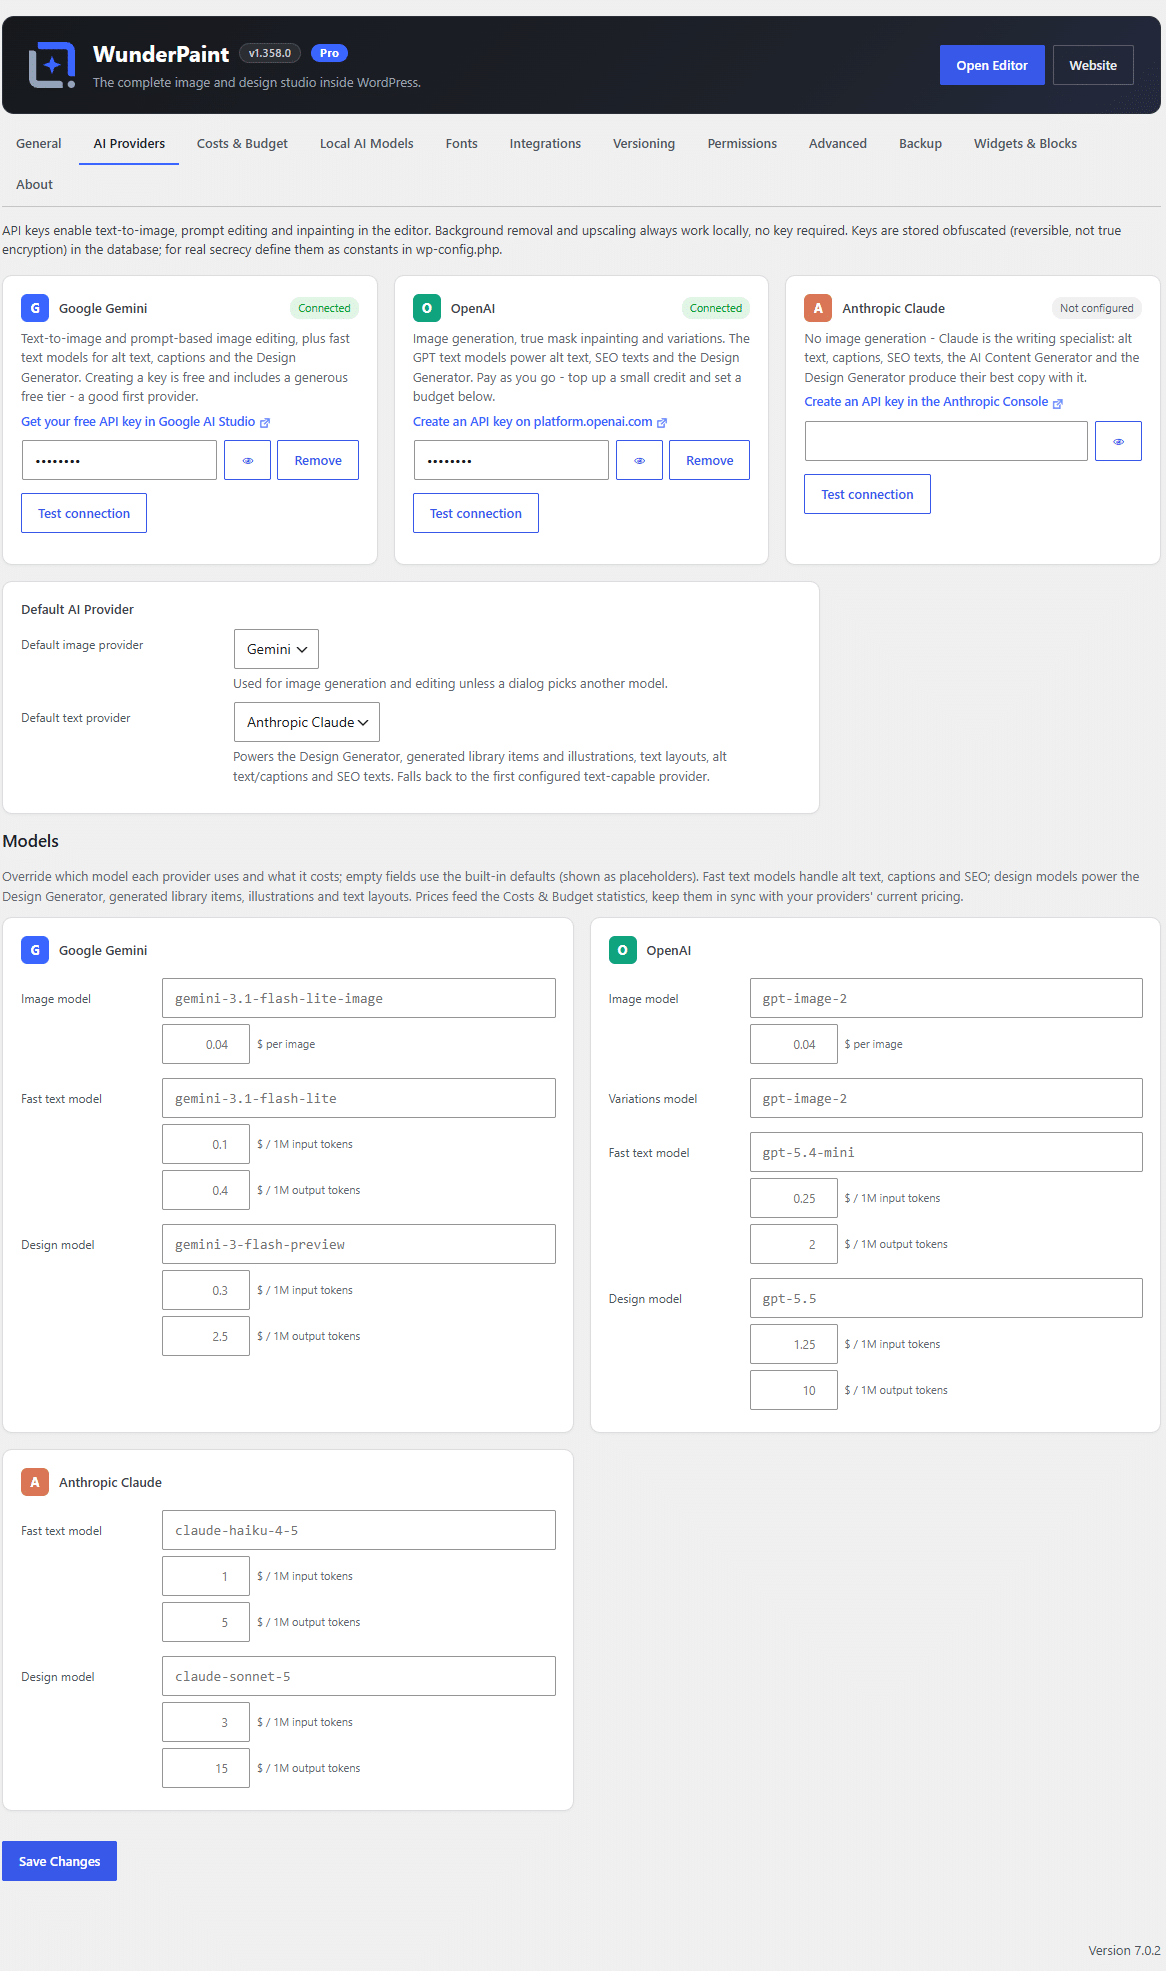
Task: Test connection for OpenAI
Action: point(476,513)
